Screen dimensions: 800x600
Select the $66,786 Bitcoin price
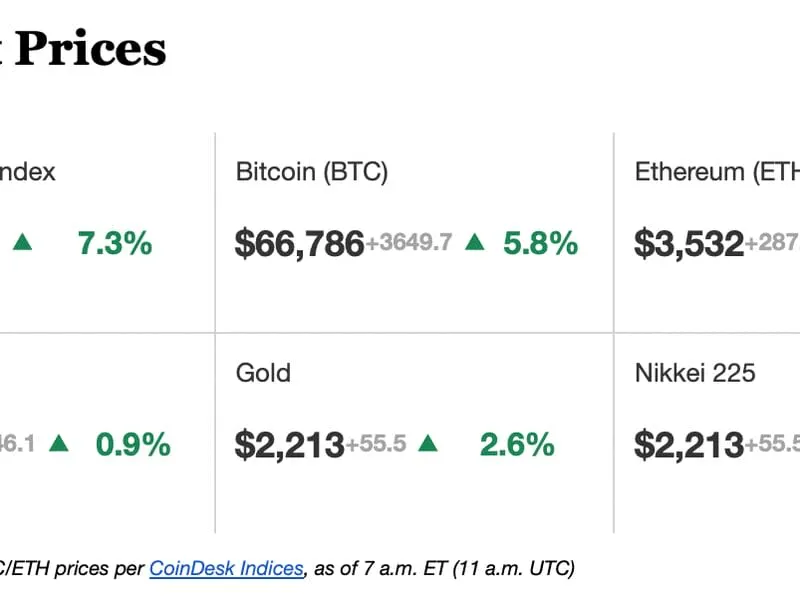click(299, 243)
